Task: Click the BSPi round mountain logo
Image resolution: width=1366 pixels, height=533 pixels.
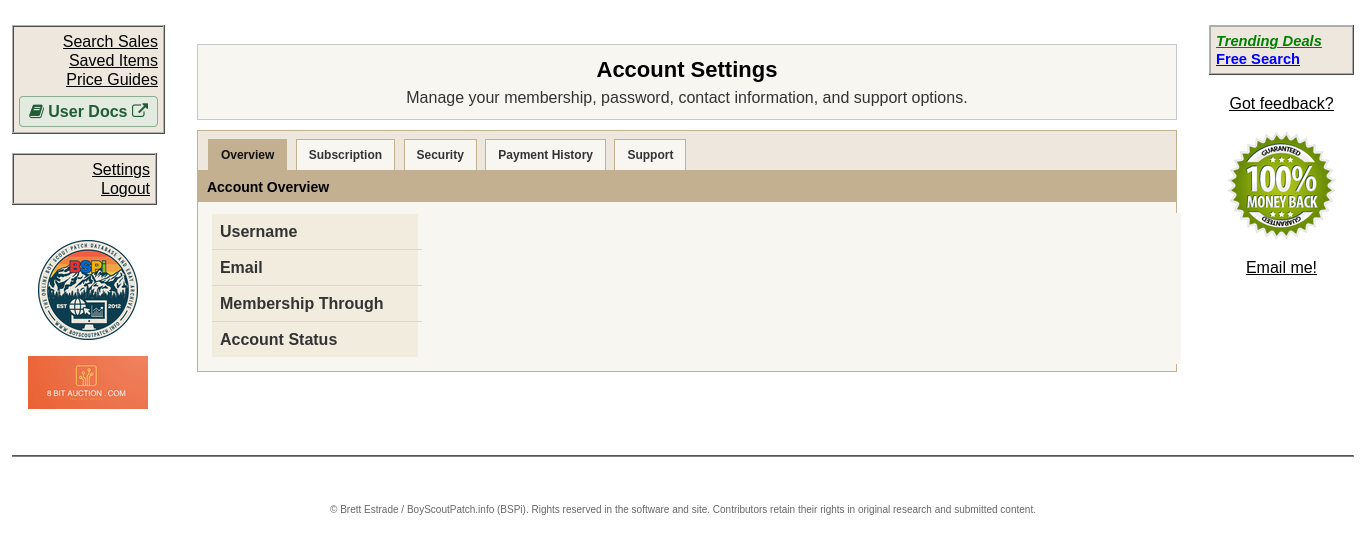Action: coord(88,290)
